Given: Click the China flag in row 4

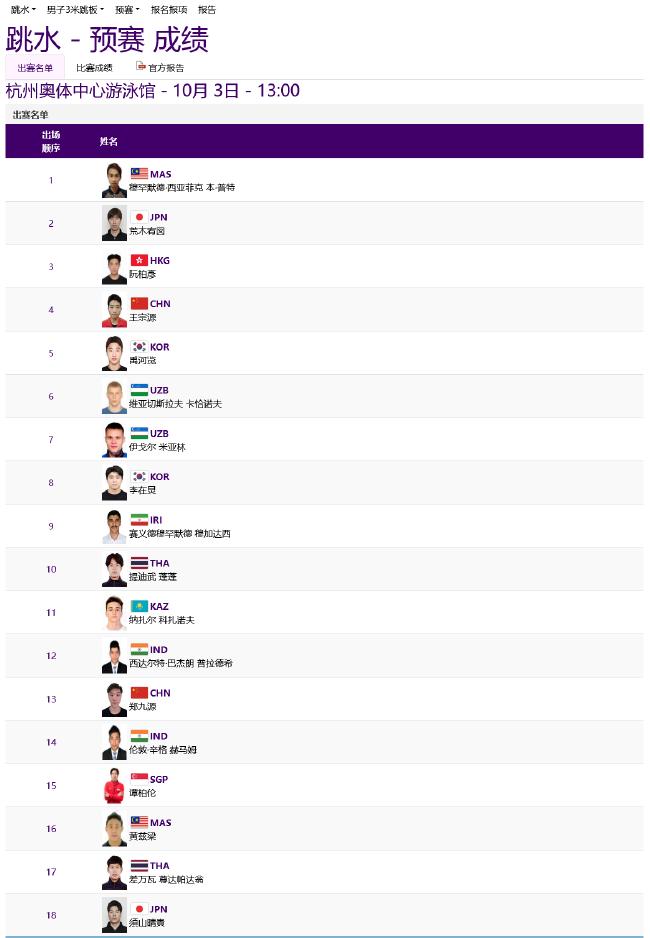Looking at the screenshot, I should pyautogui.click(x=139, y=303).
